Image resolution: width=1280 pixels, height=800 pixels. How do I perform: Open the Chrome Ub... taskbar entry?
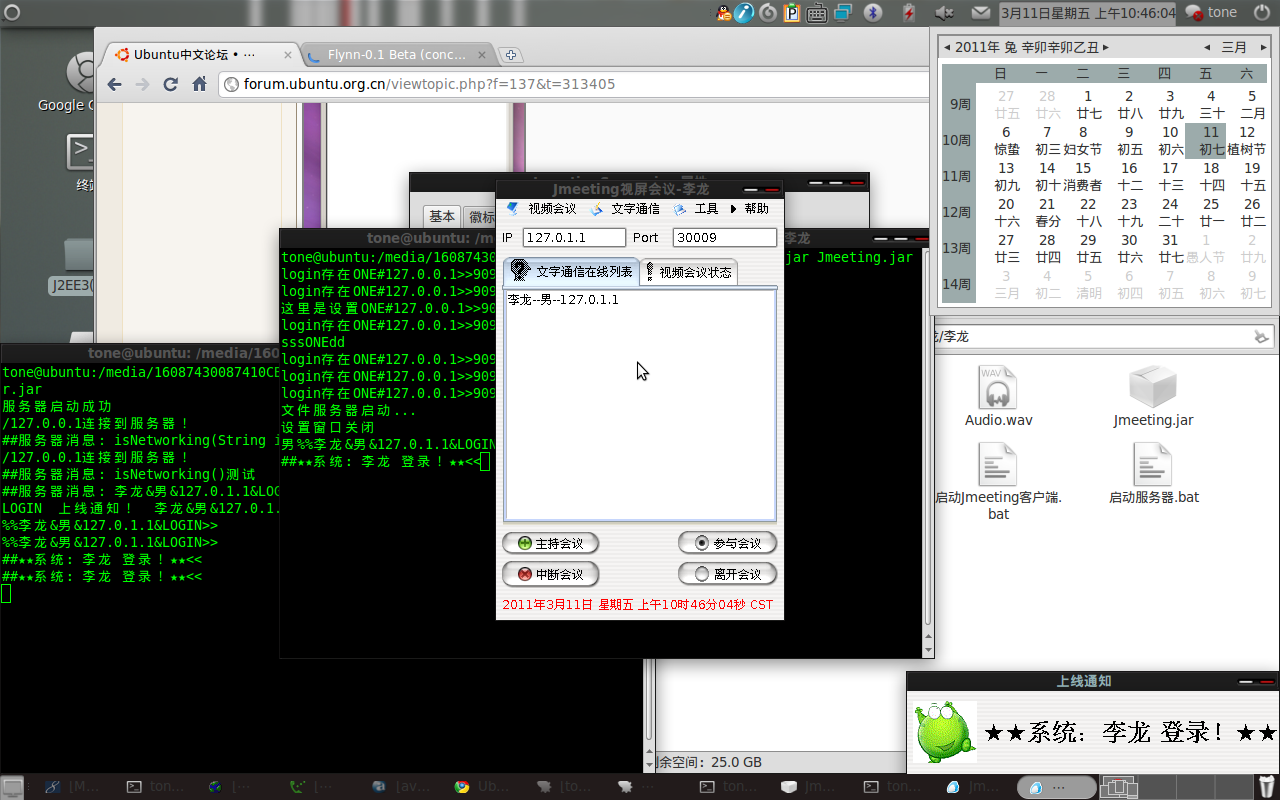point(483,787)
